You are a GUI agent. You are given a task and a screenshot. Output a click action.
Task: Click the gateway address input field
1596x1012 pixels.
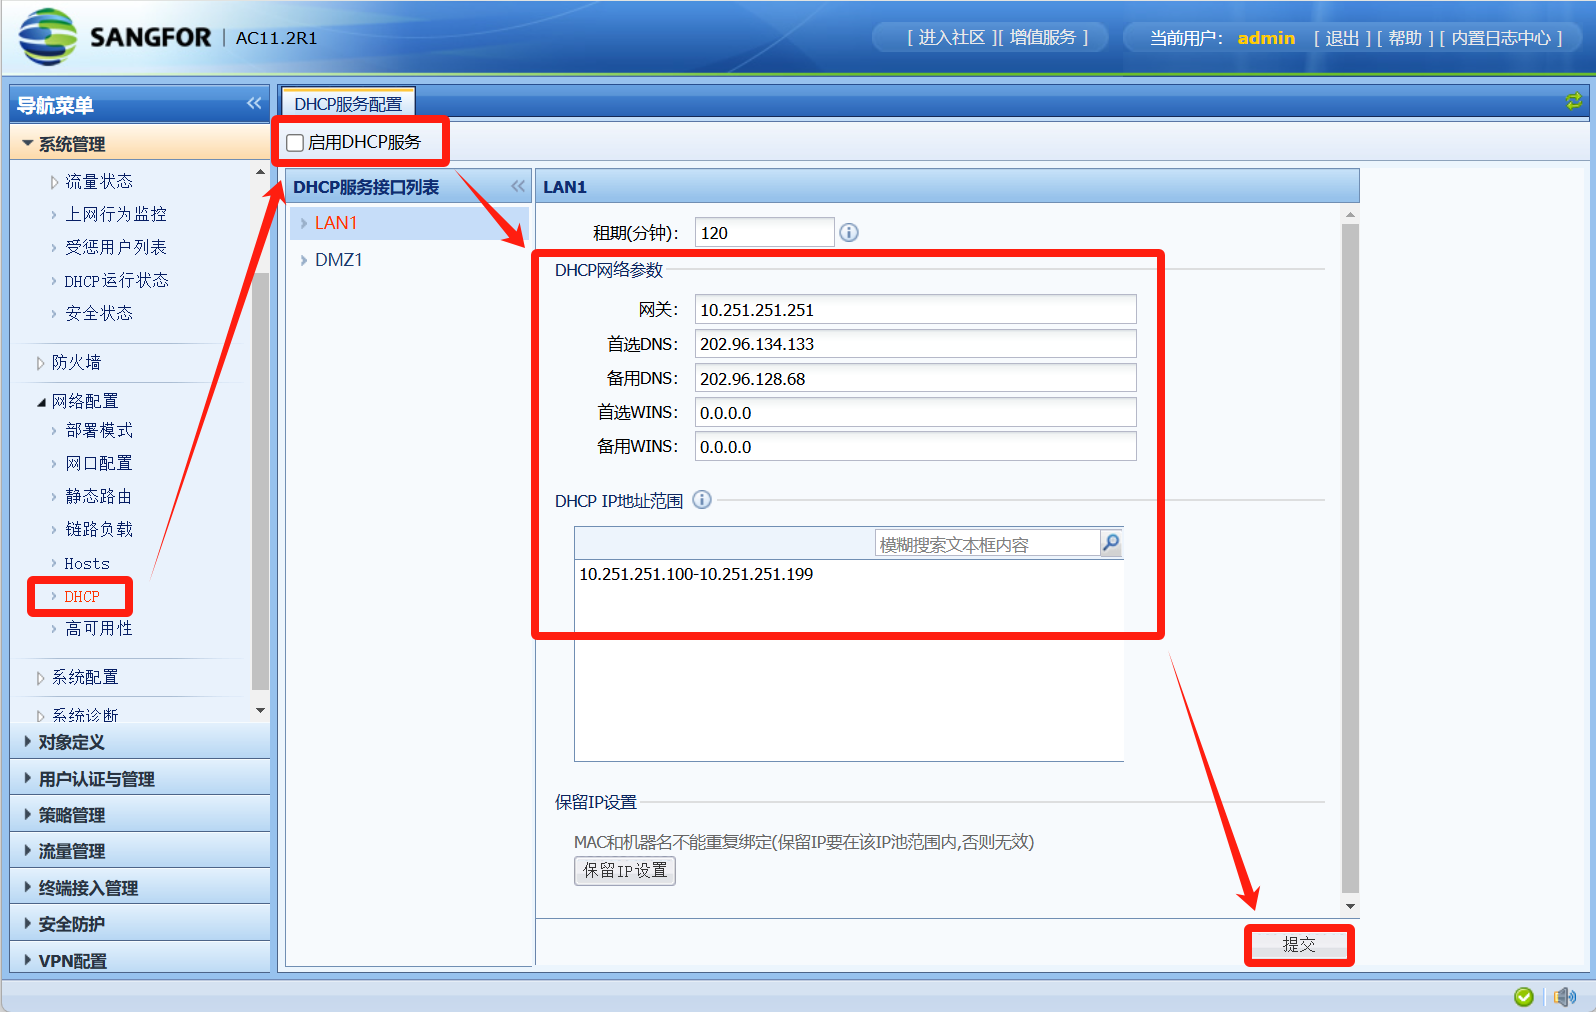coord(915,310)
